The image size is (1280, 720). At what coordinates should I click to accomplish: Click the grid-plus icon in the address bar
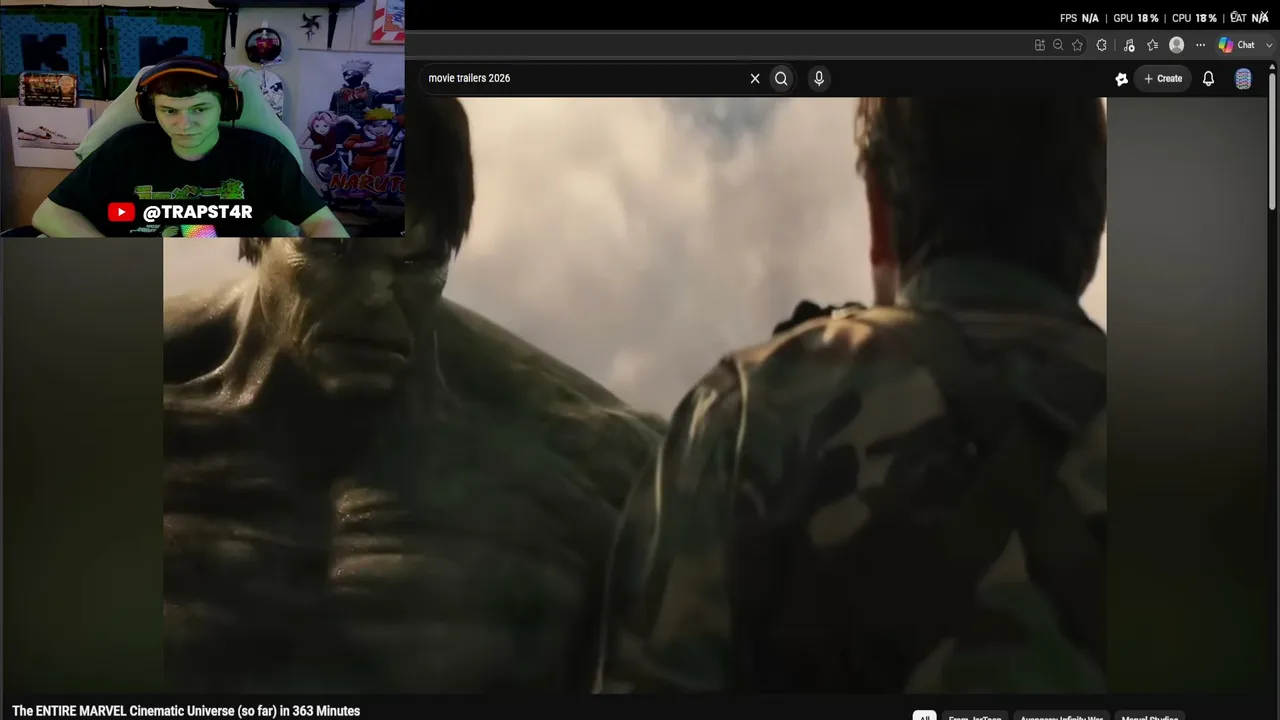[x=1040, y=45]
